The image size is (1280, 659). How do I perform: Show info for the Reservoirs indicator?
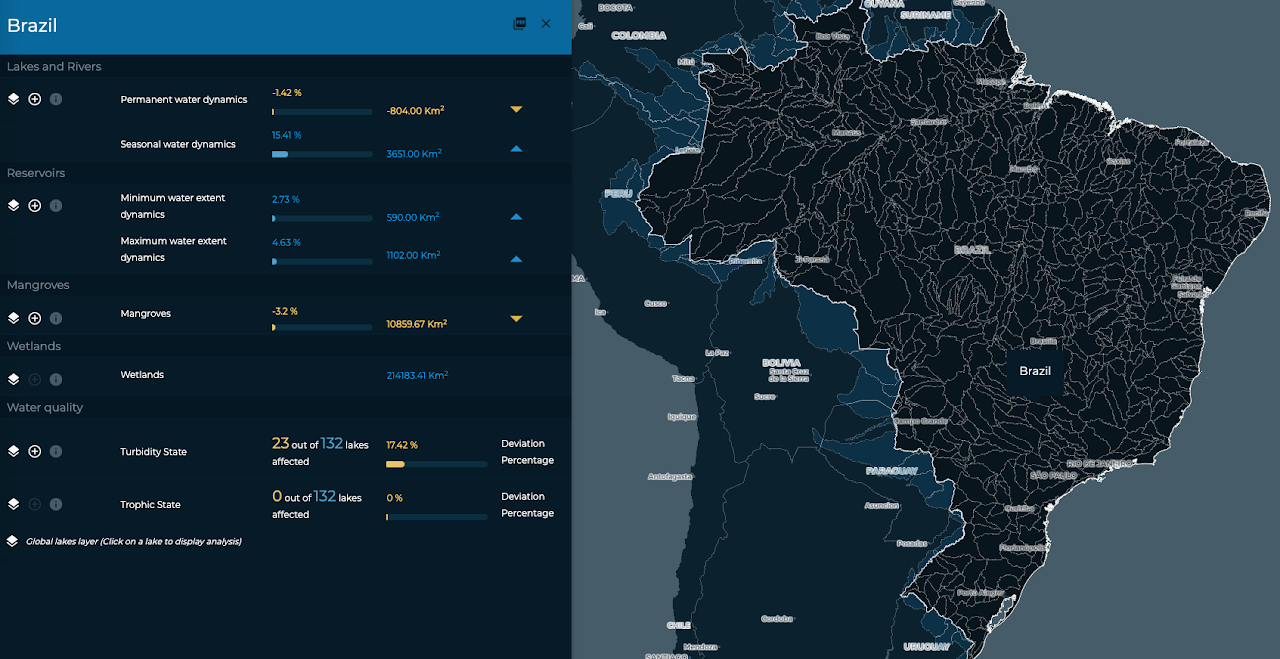pos(56,205)
